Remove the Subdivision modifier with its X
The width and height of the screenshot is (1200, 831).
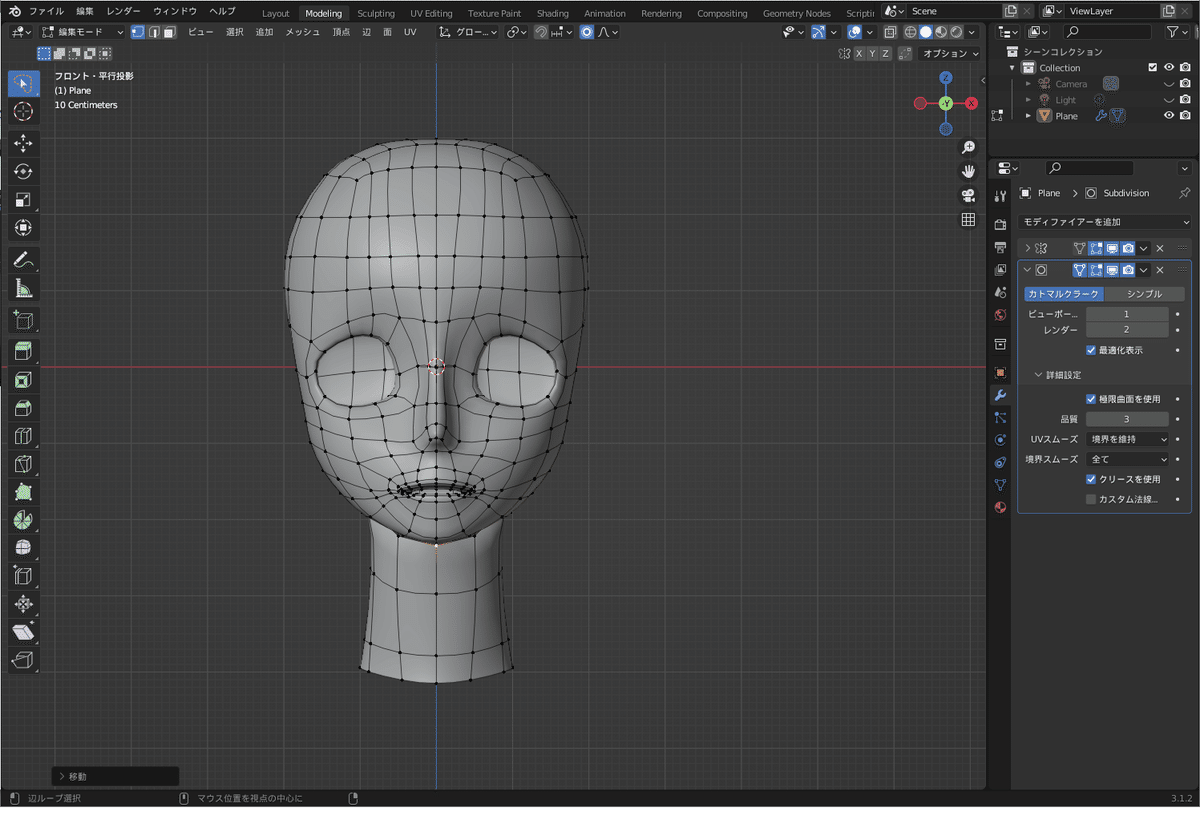[1160, 270]
